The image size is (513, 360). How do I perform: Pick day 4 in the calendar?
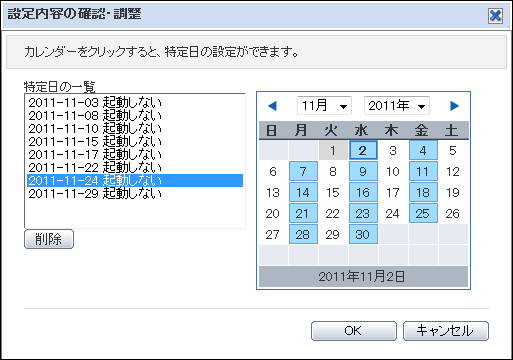[423, 150]
